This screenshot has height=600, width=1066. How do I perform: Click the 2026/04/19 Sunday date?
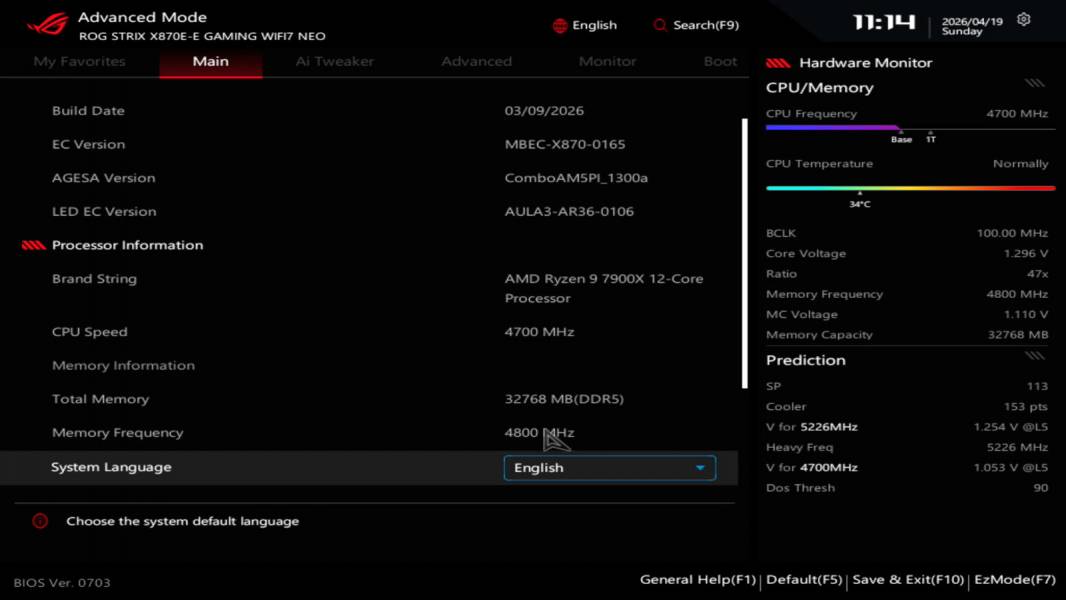point(972,26)
